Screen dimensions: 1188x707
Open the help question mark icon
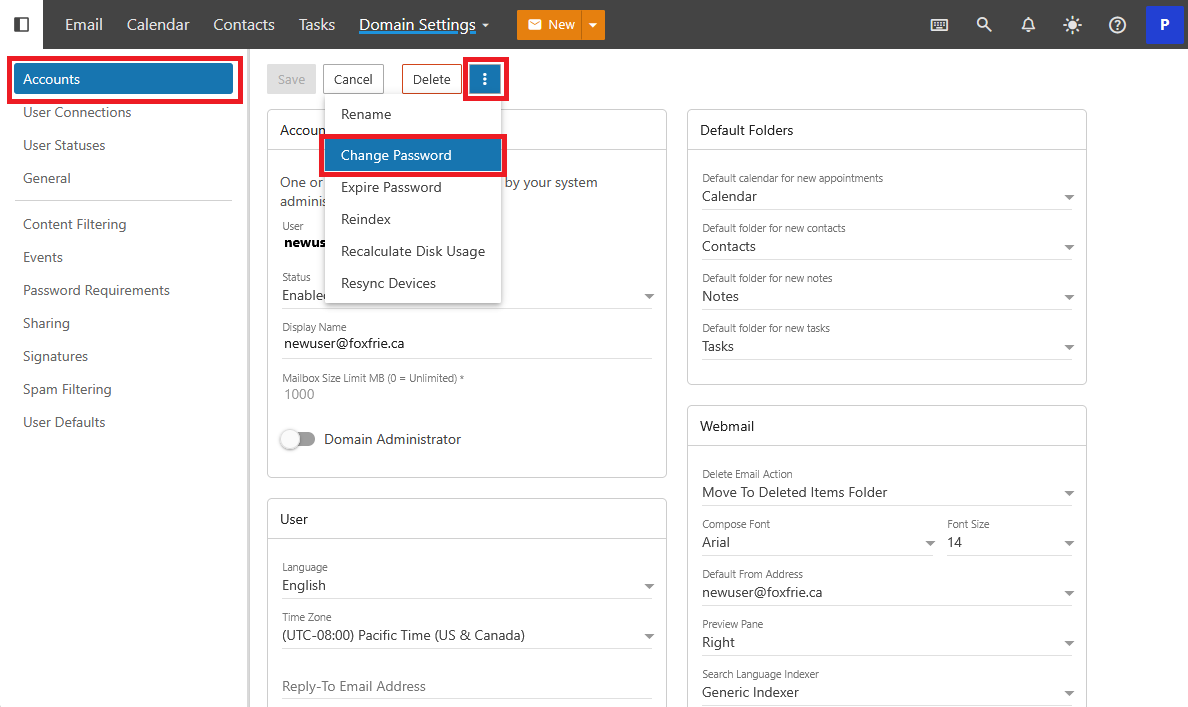pos(1117,25)
